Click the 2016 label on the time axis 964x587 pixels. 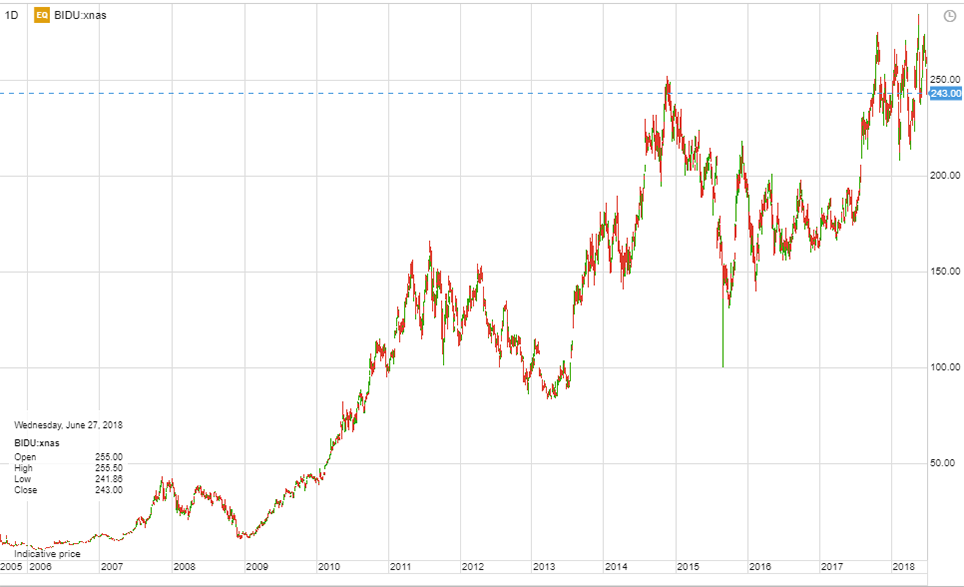point(760,567)
